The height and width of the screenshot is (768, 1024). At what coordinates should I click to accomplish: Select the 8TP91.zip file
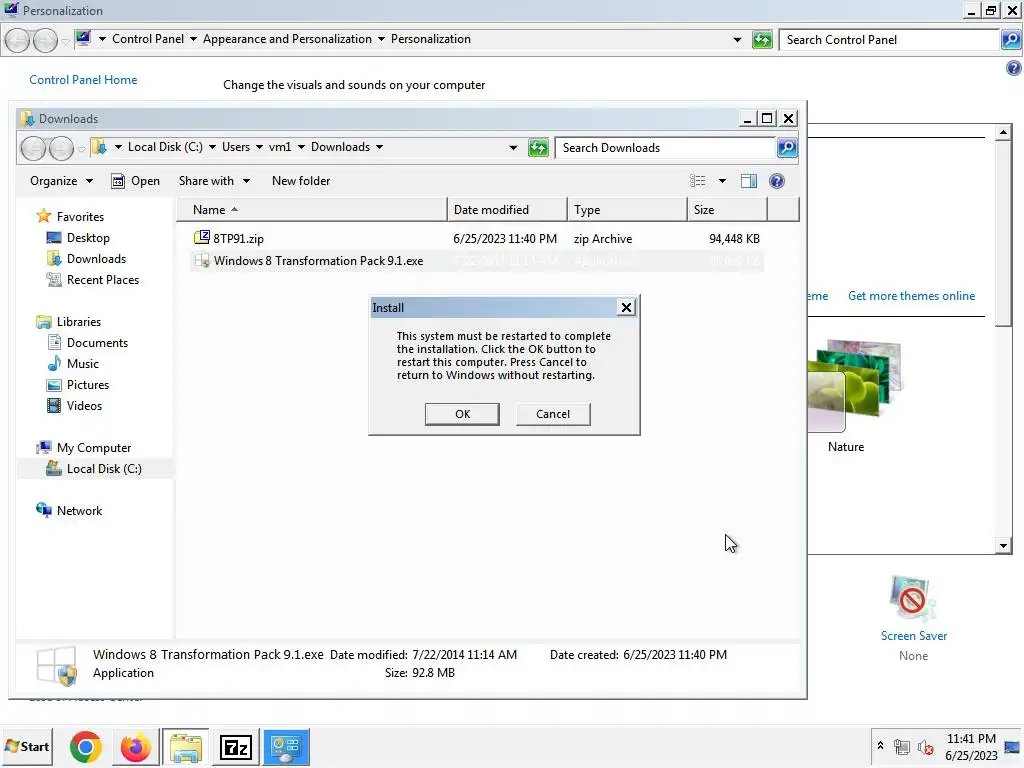tap(238, 238)
